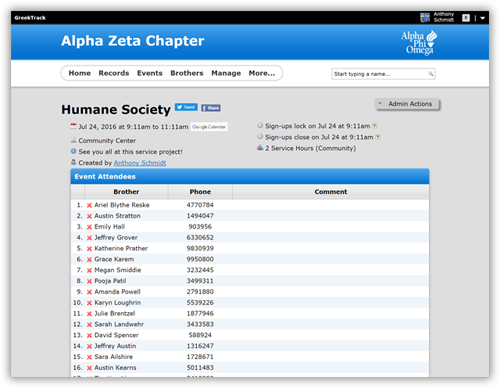Go to the Brothers menu

click(187, 73)
